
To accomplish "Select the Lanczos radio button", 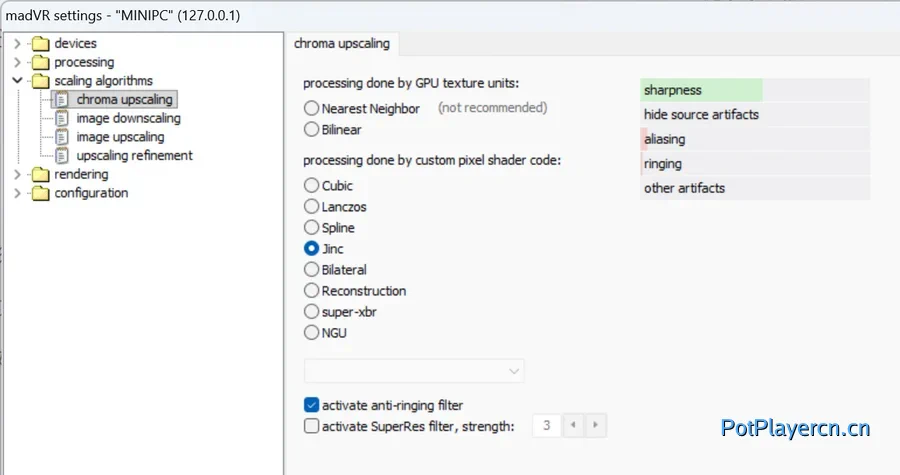I will 312,207.
